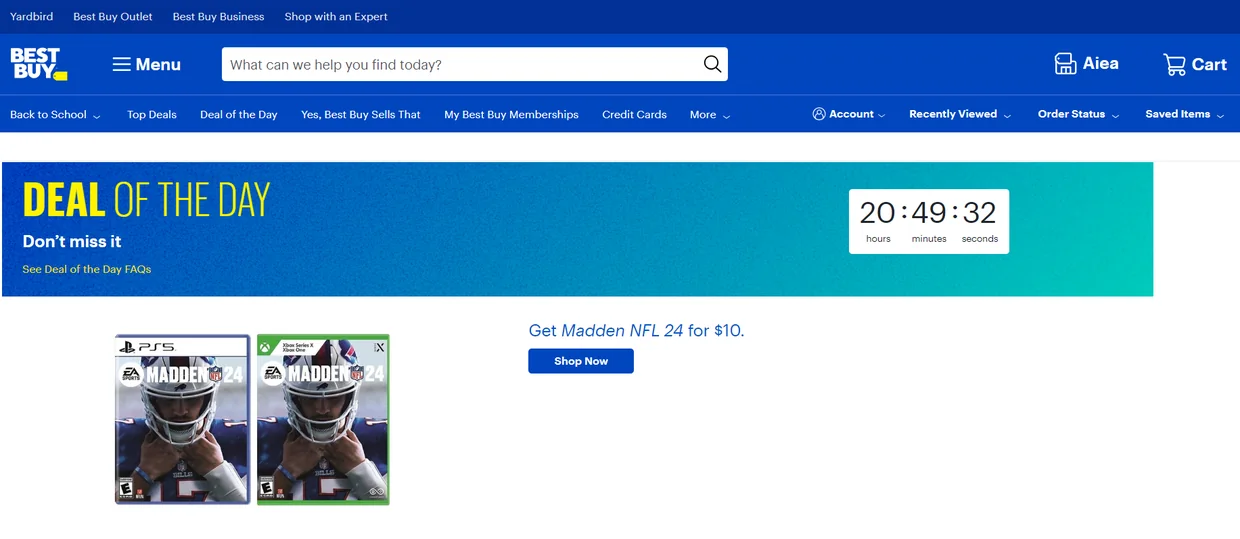Viewport: 1240px width, 539px height.
Task: Select Credit Cards in navigation
Action: point(634,114)
